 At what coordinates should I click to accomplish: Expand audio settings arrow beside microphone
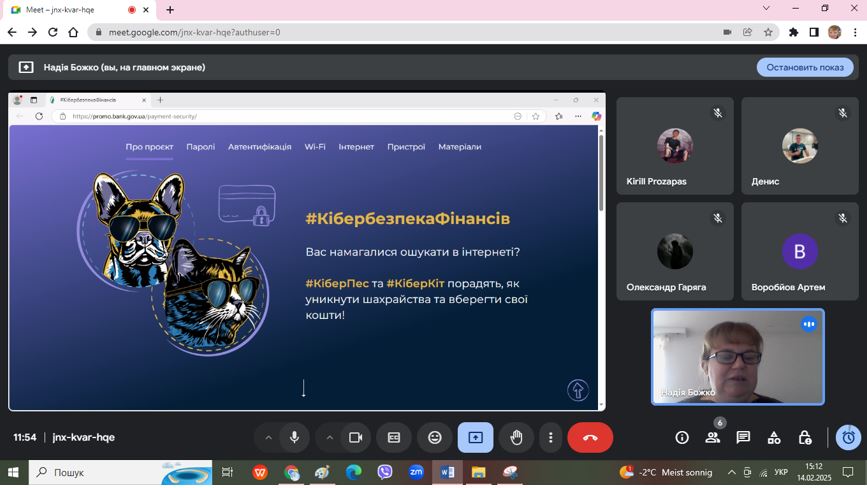pos(268,438)
